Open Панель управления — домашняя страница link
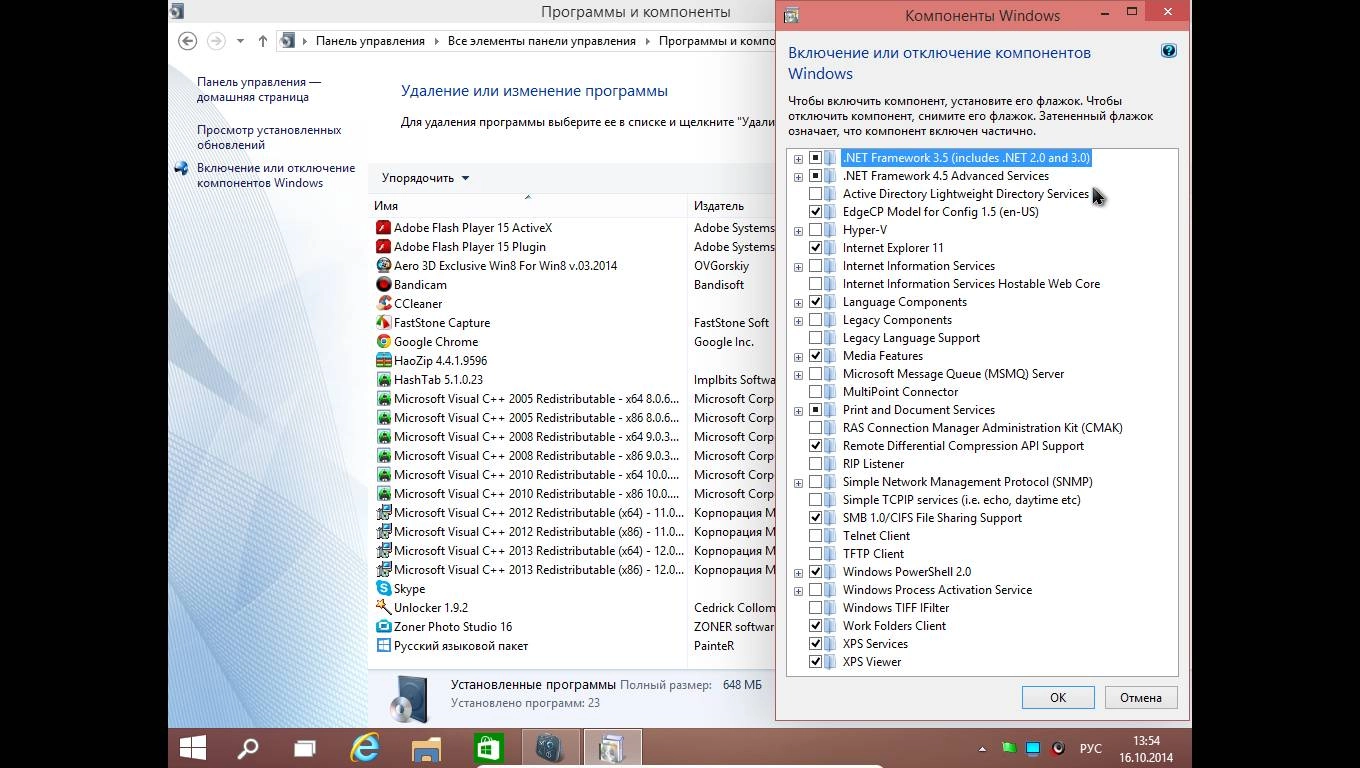This screenshot has height=768, width=1360. tap(259, 89)
